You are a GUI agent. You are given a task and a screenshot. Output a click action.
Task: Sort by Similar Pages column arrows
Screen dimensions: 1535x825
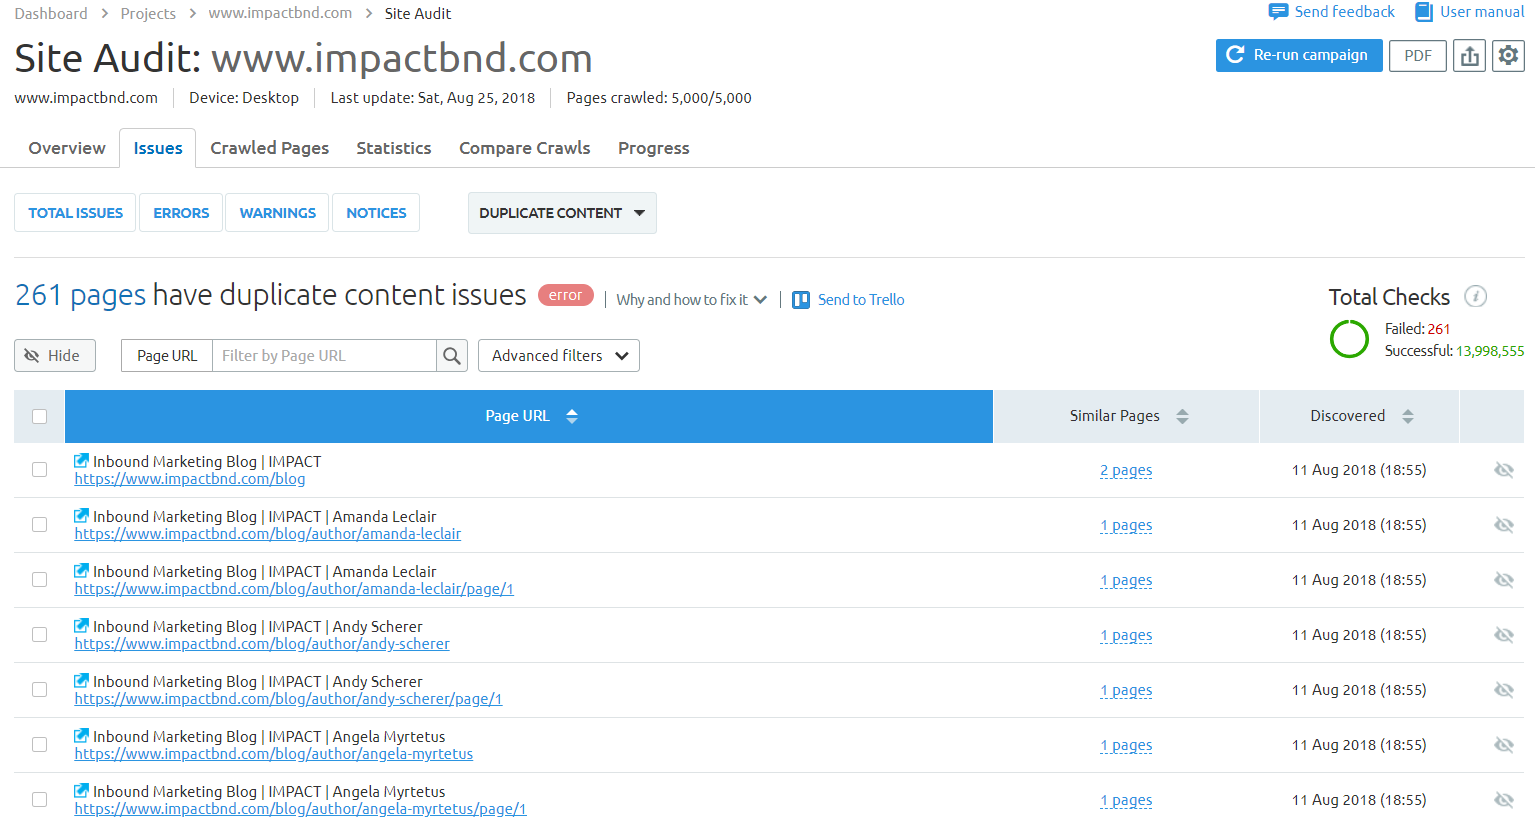[x=1182, y=416]
